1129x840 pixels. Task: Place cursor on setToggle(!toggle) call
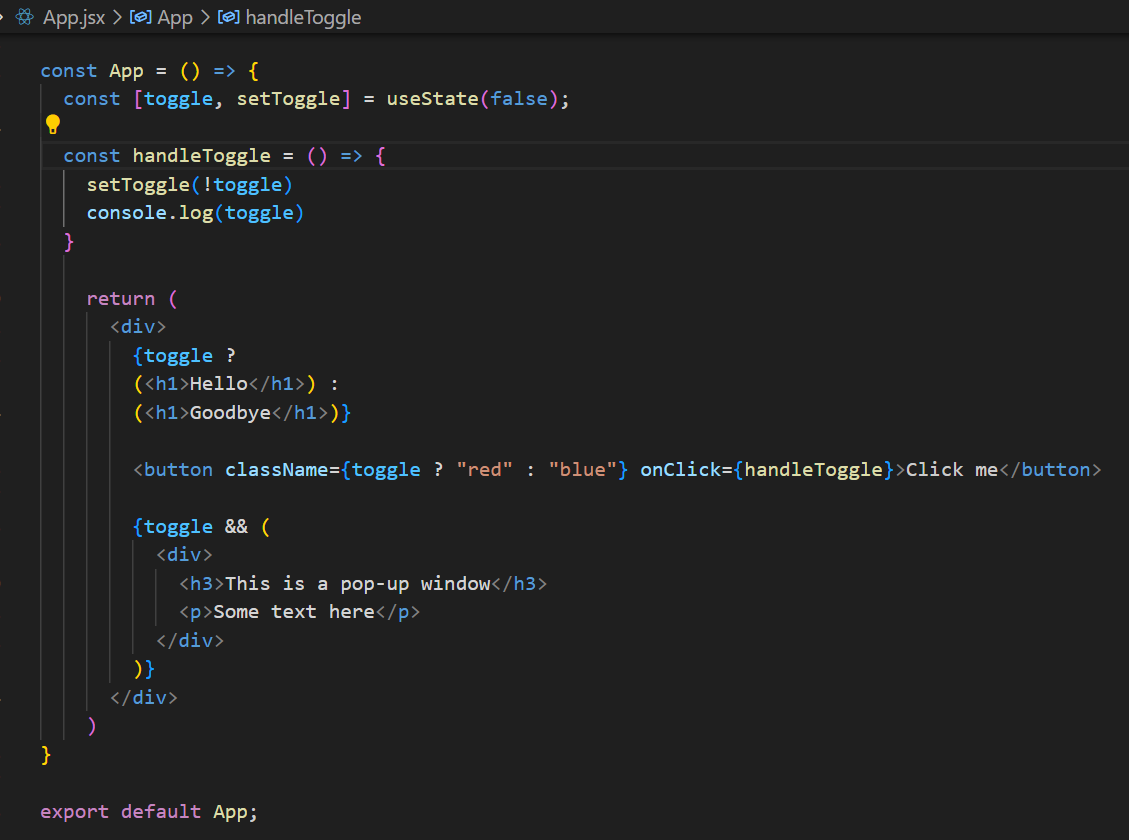point(189,185)
